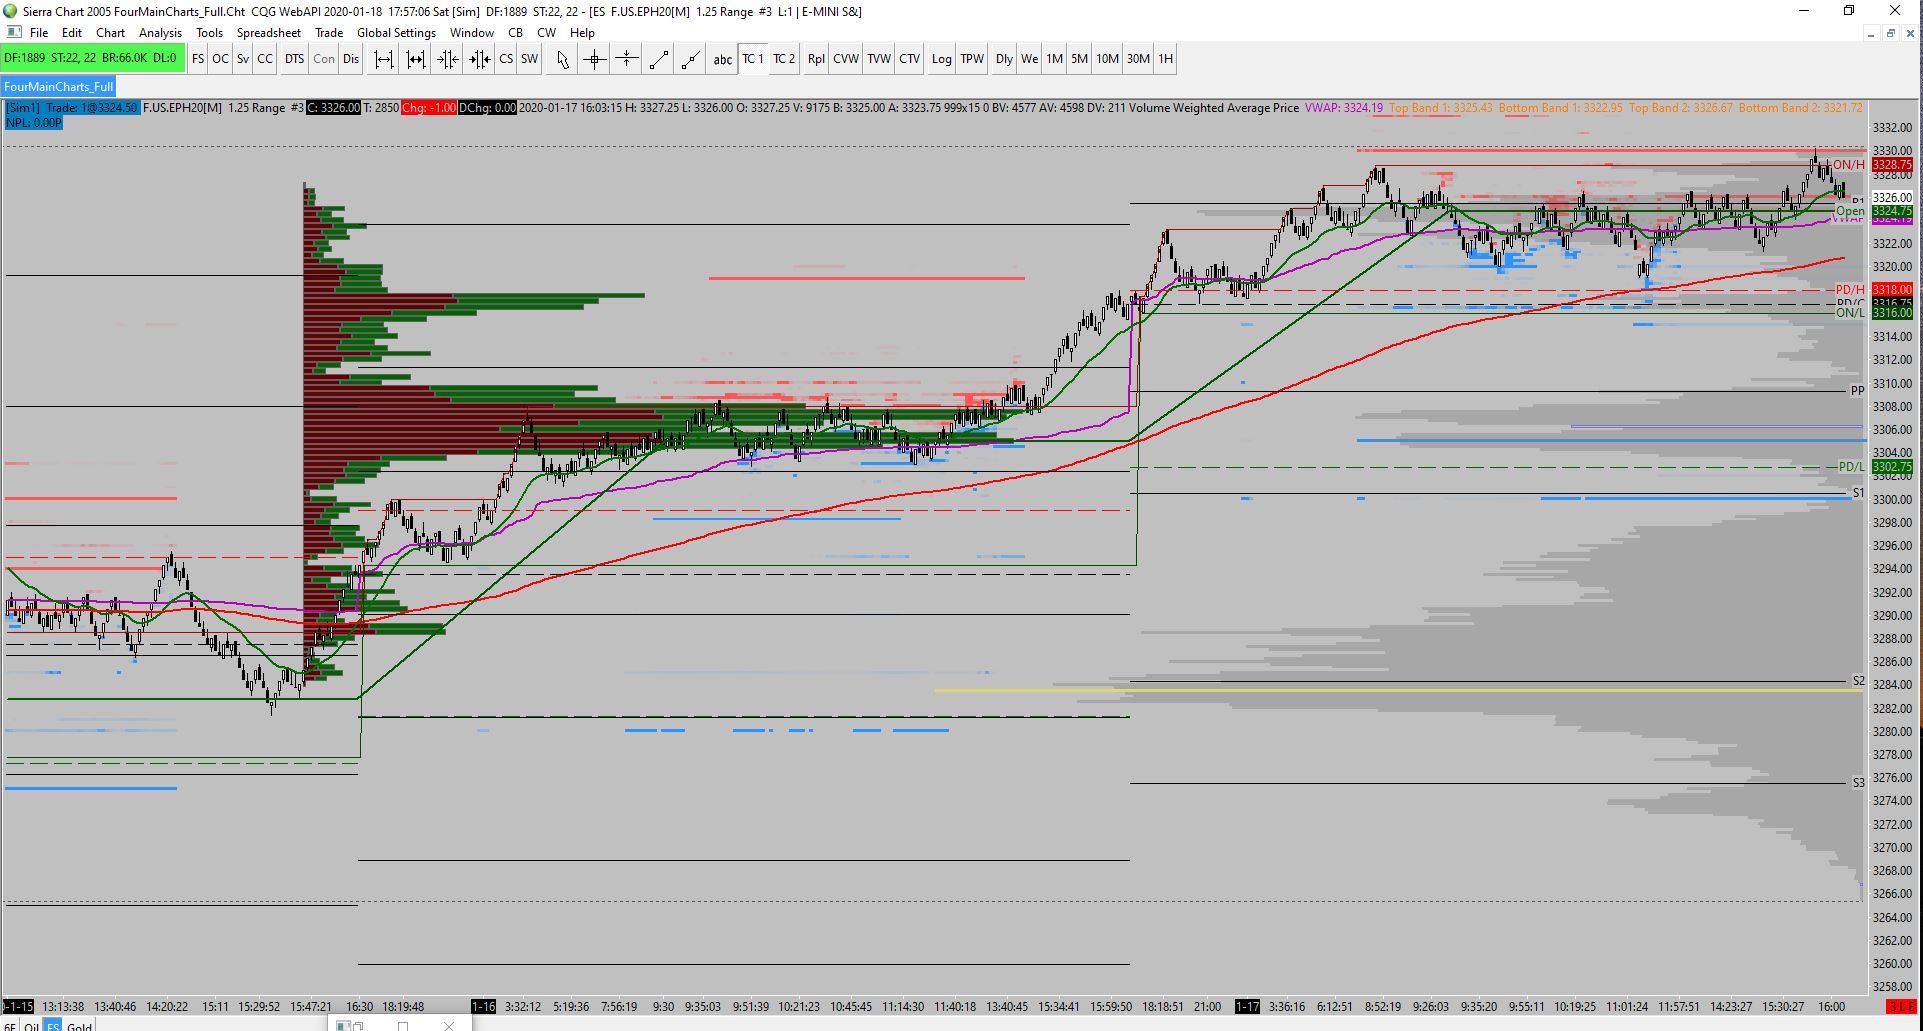Click the VWAP: 3324.19 study readout
Screen dimensions: 1923x1031
pyautogui.click(x=1344, y=108)
